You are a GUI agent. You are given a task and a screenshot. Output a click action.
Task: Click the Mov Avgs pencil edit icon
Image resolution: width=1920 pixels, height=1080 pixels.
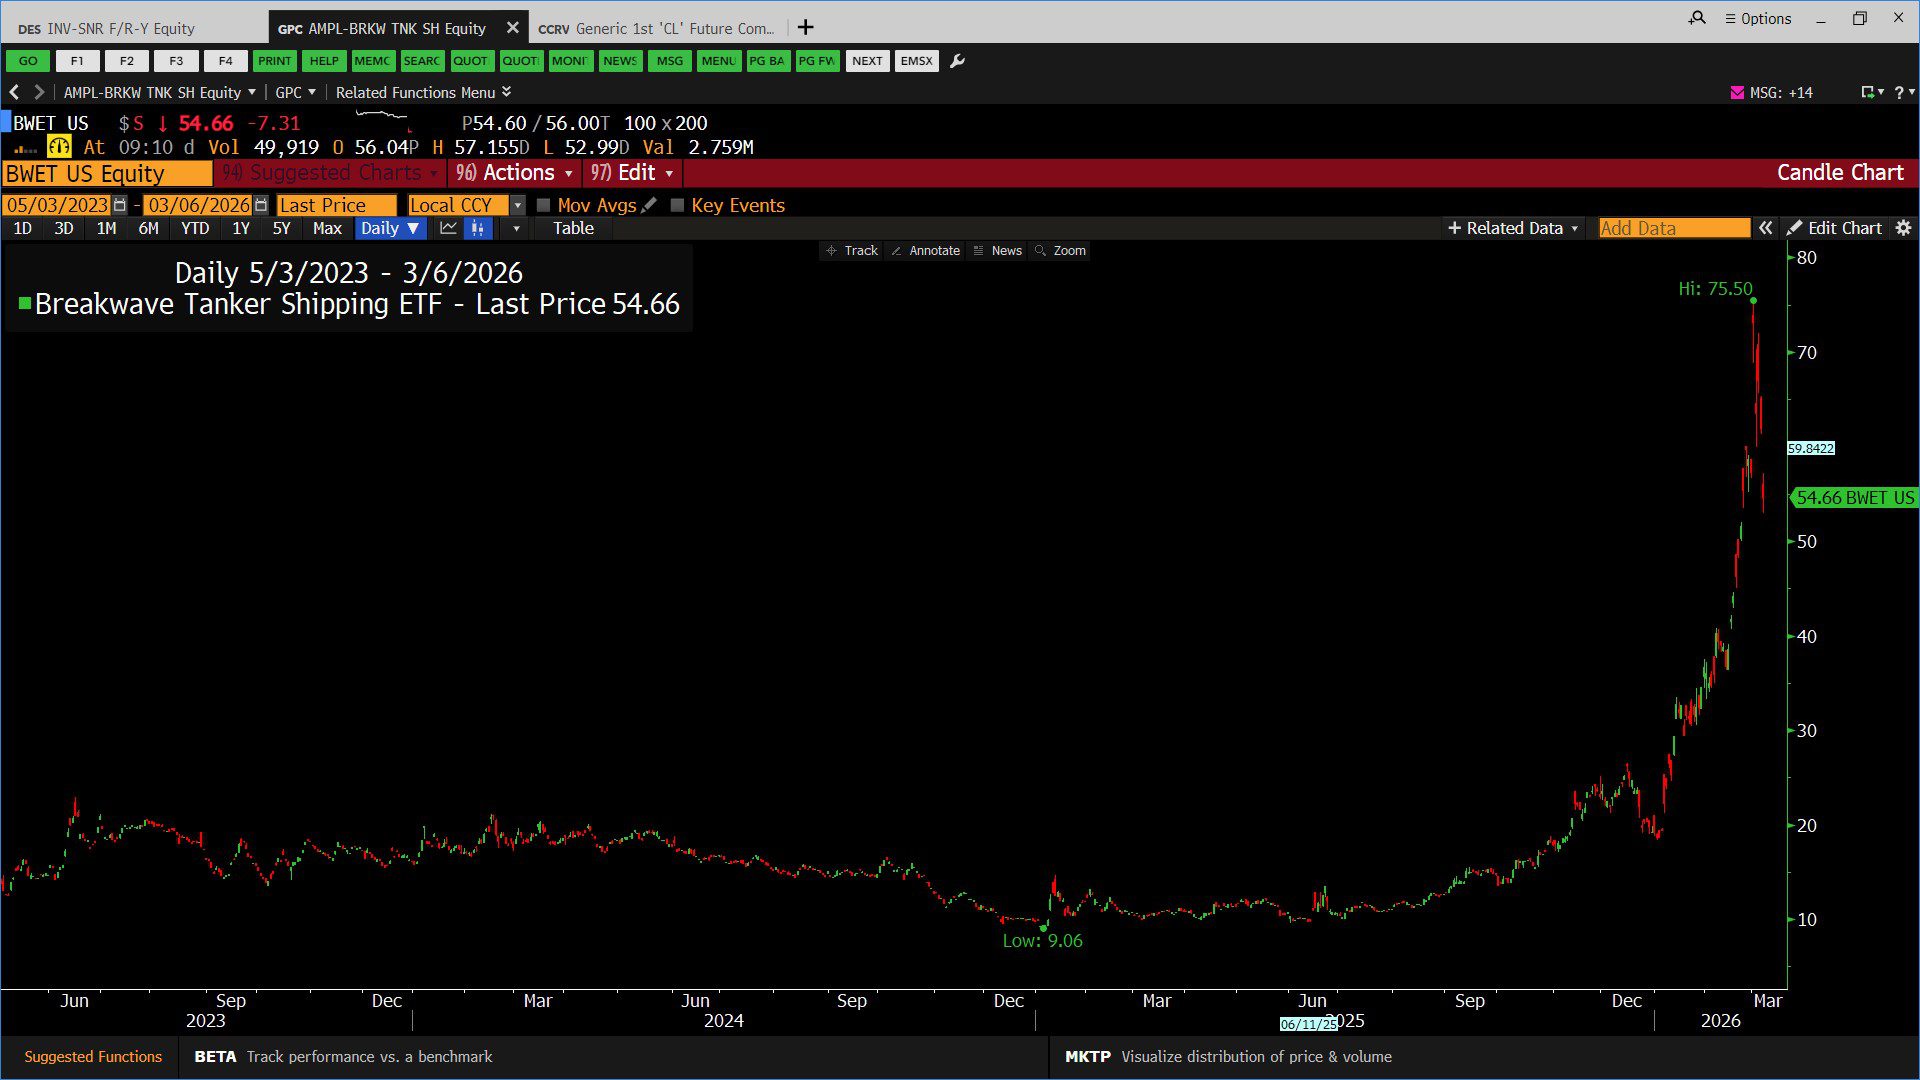pos(650,205)
